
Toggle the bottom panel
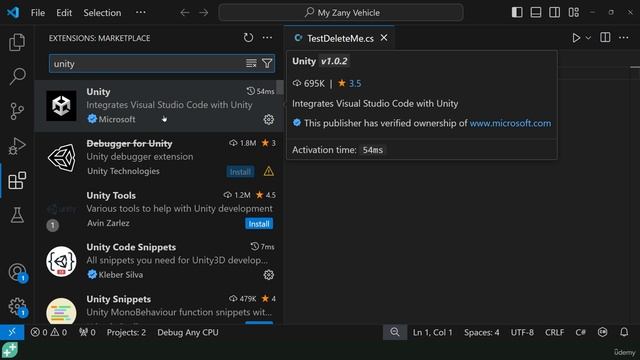point(536,13)
